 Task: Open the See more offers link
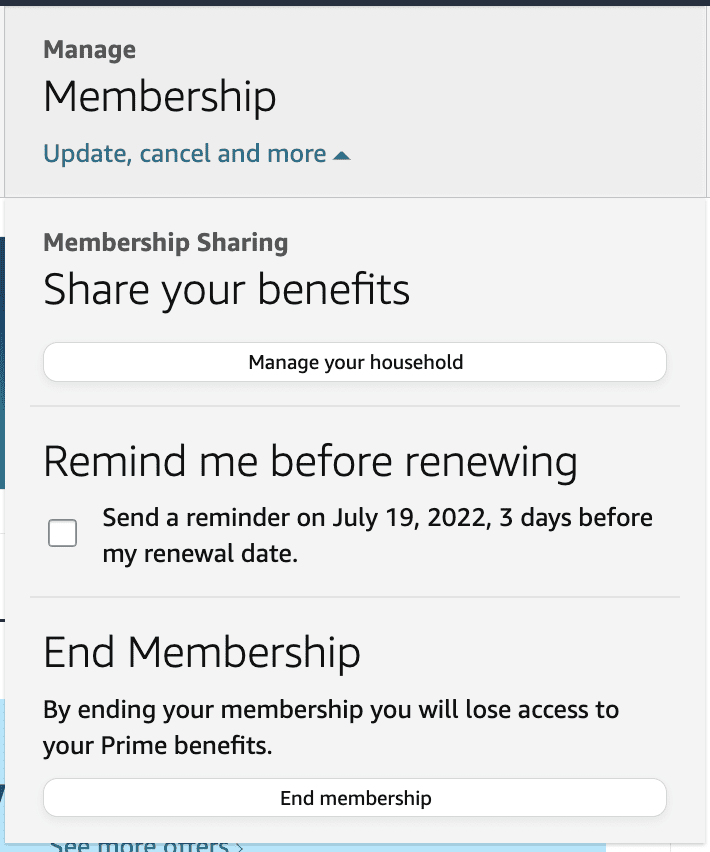[140, 845]
